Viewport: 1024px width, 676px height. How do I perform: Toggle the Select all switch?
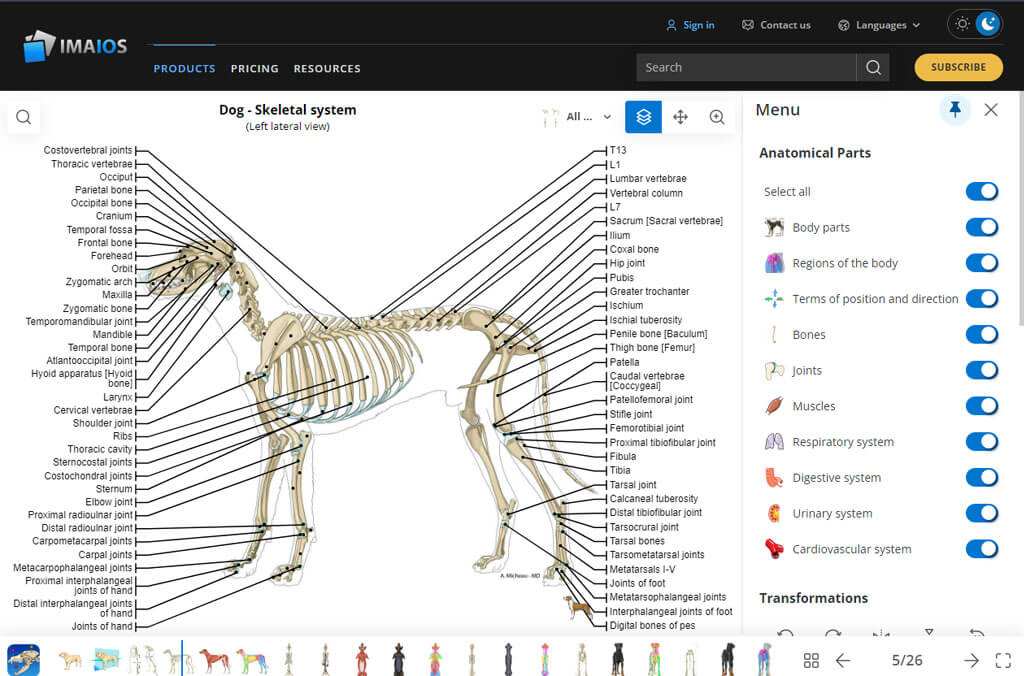[x=982, y=191]
